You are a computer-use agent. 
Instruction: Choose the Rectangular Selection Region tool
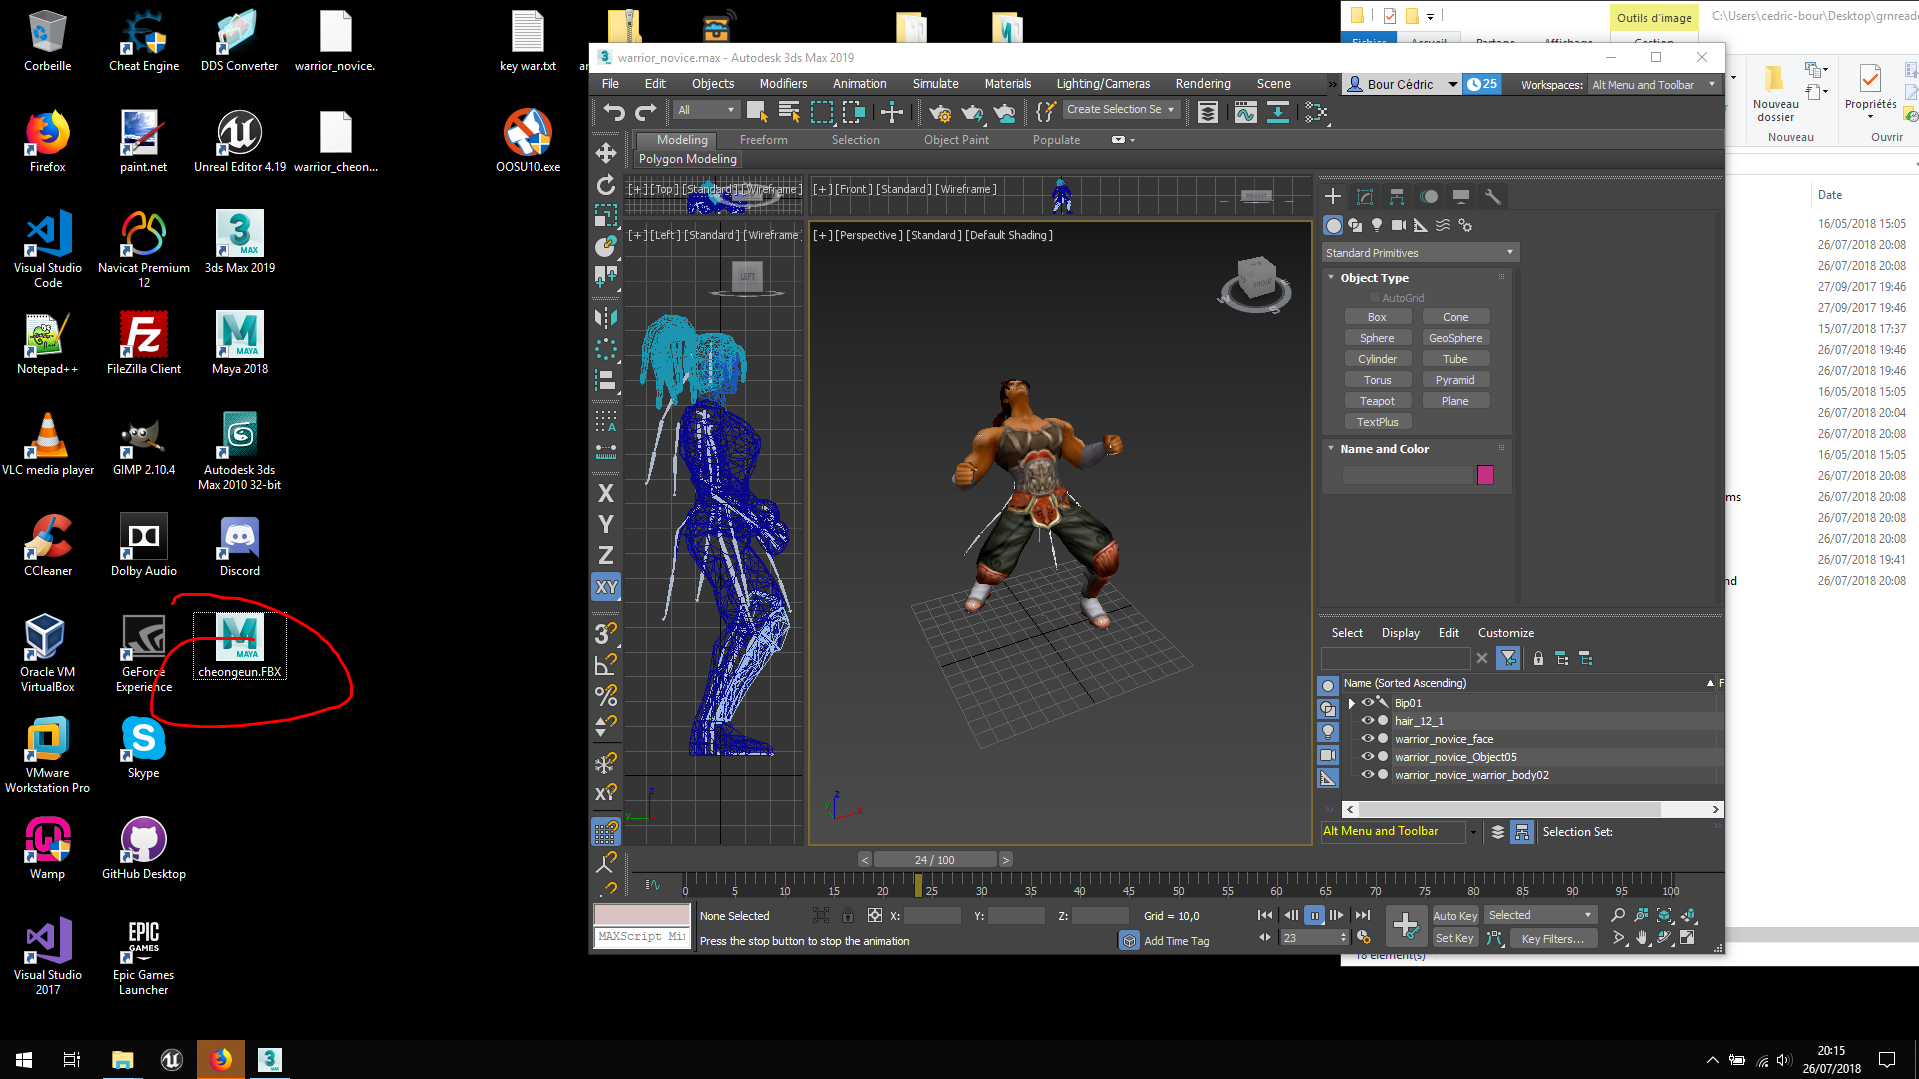click(821, 112)
